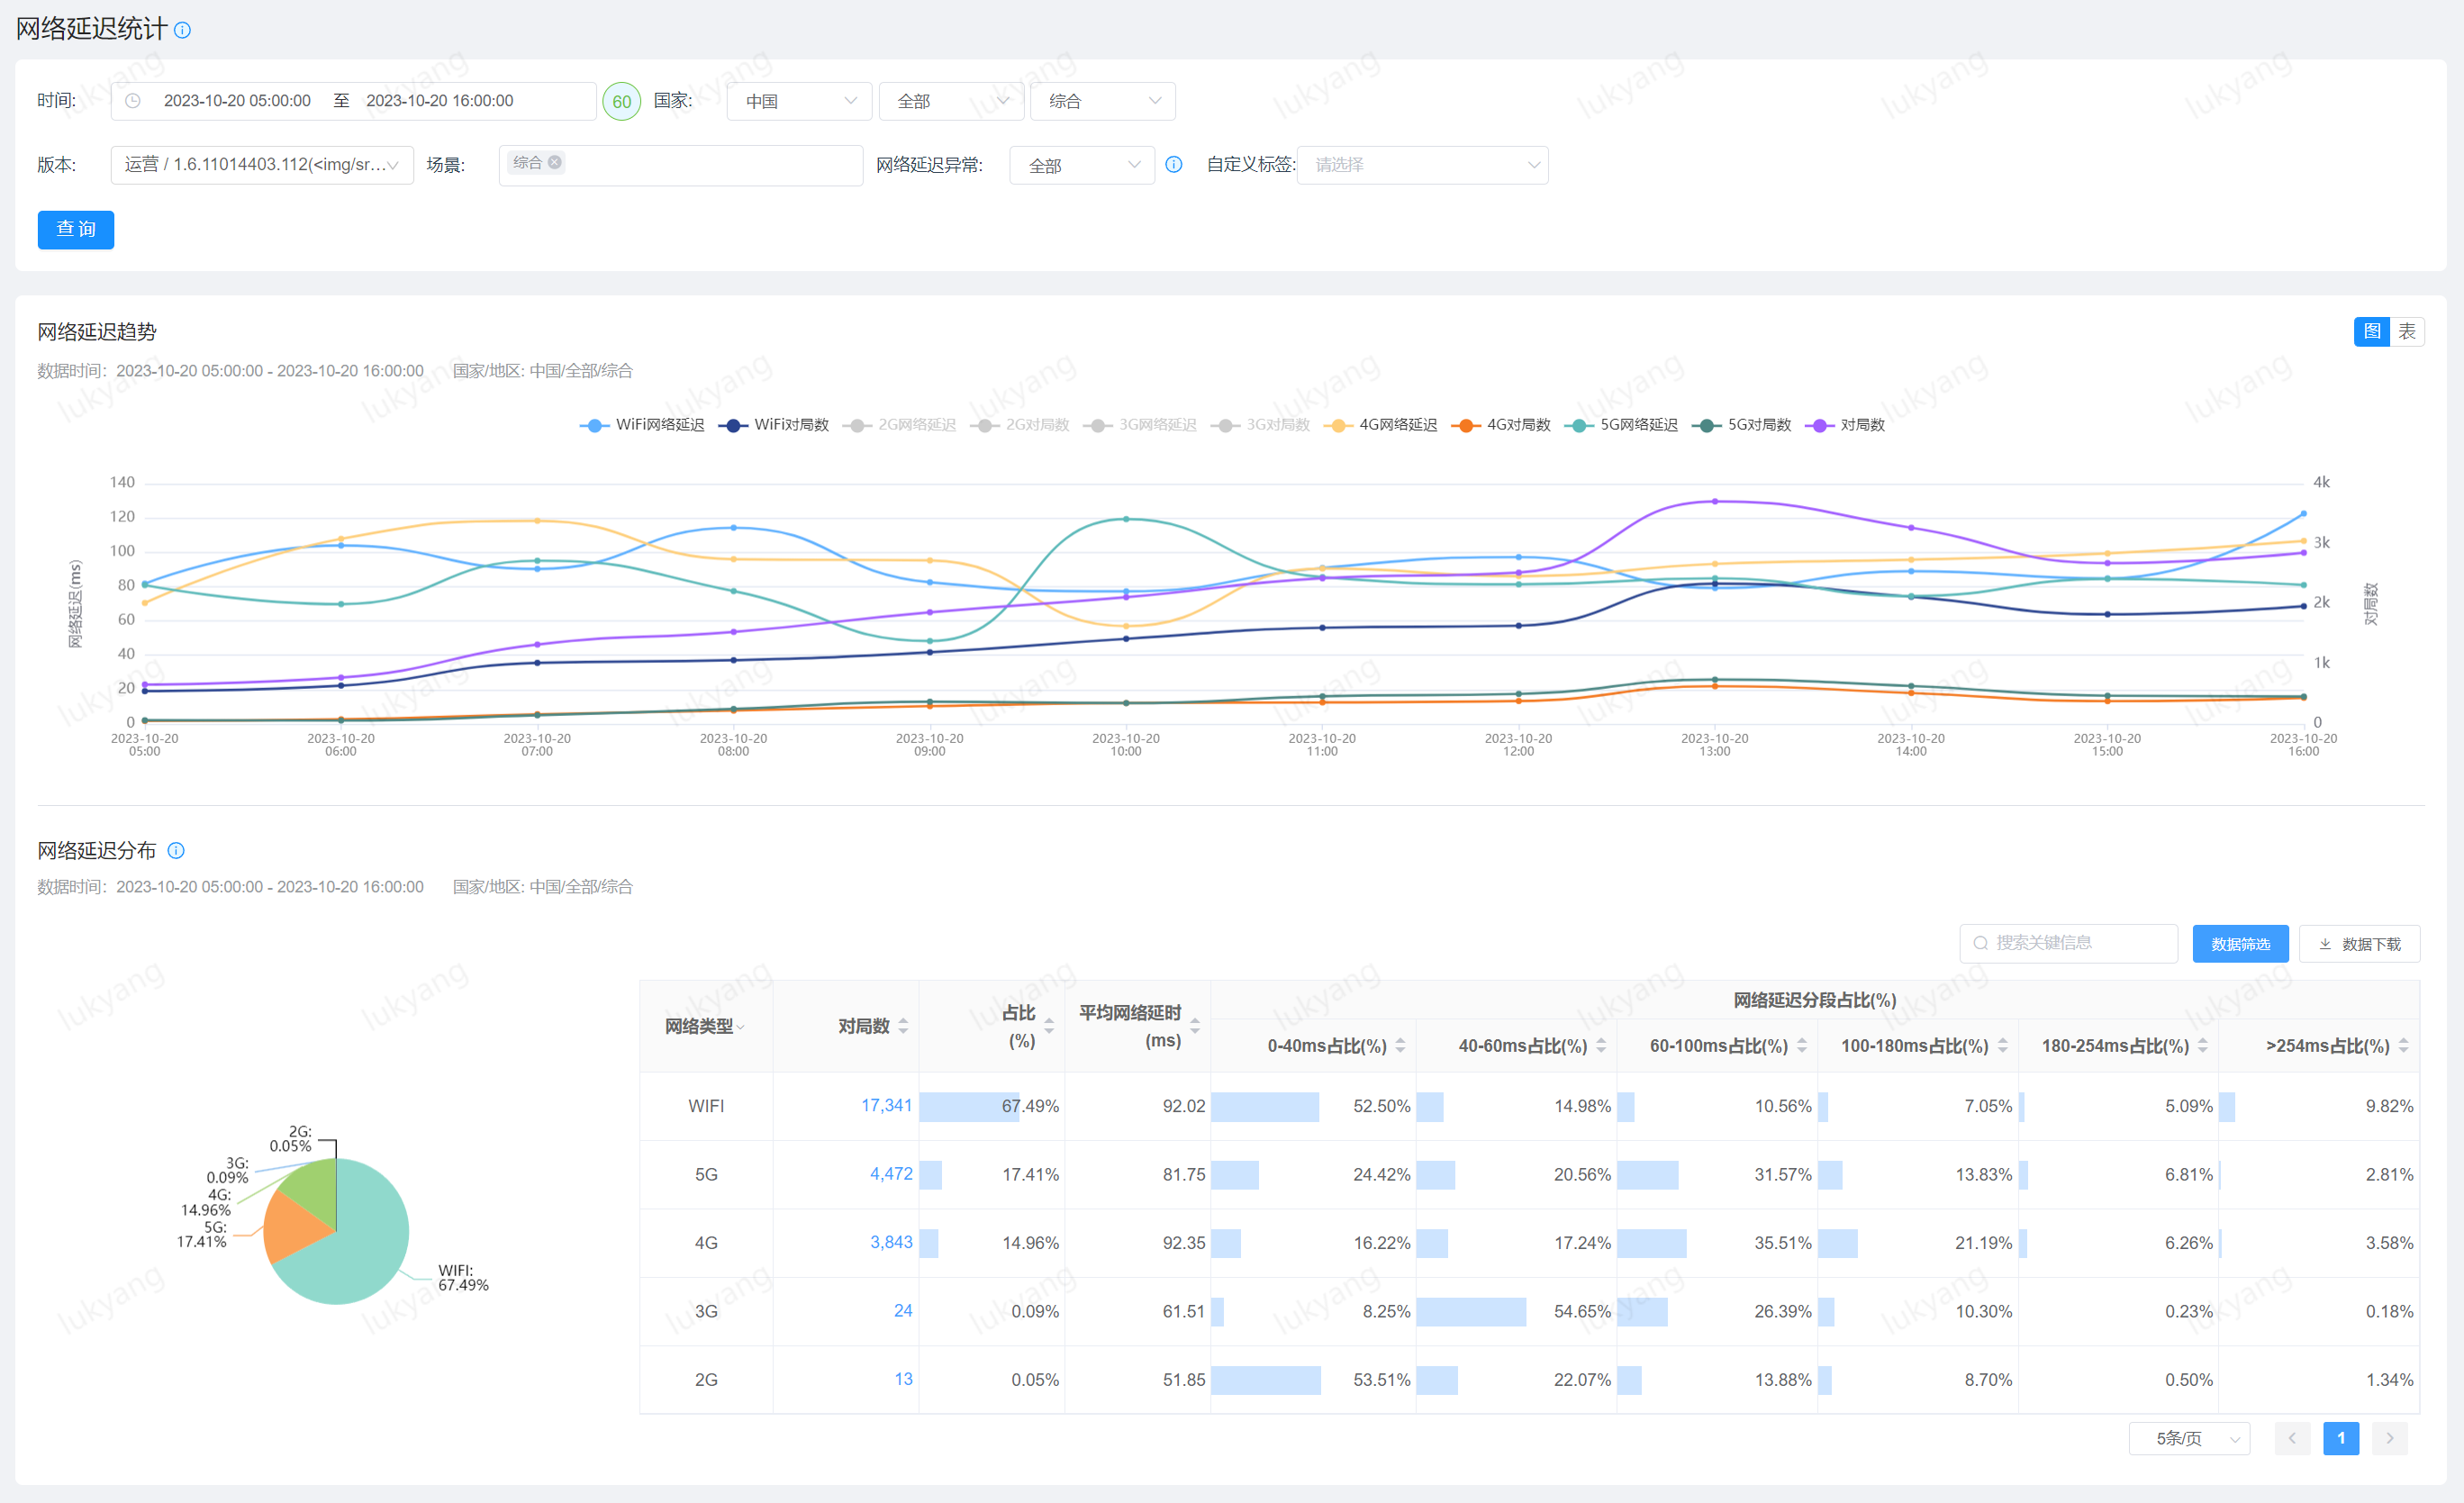Click info icon next to 网络延迟异常 dropdown

[x=1174, y=165]
